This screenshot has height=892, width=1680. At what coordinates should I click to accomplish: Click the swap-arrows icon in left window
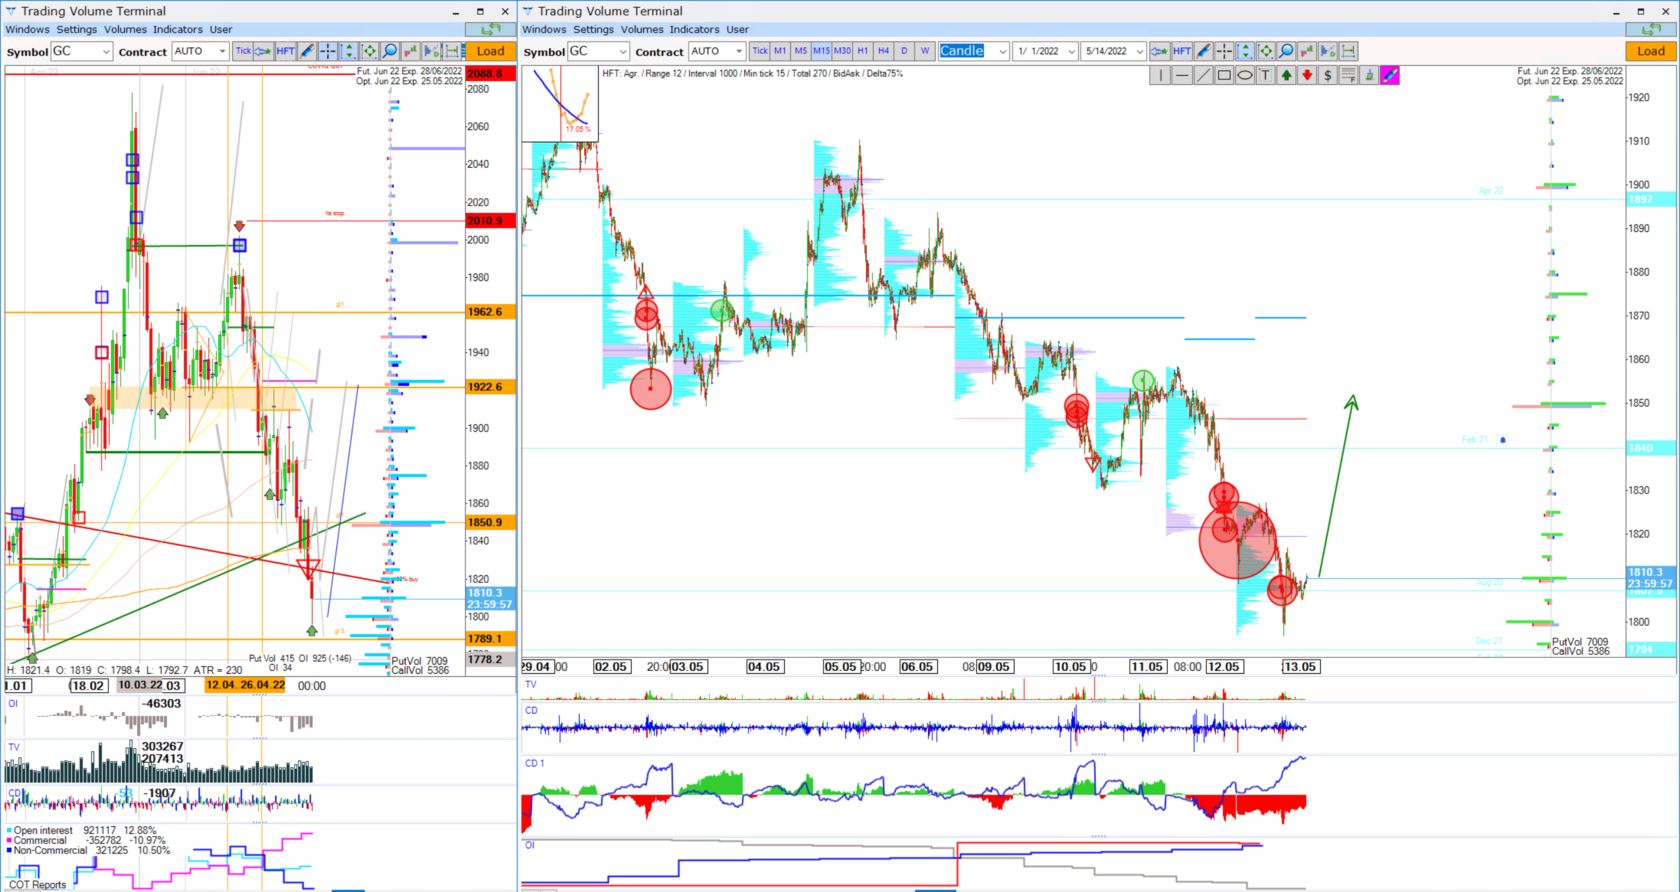click(x=491, y=29)
